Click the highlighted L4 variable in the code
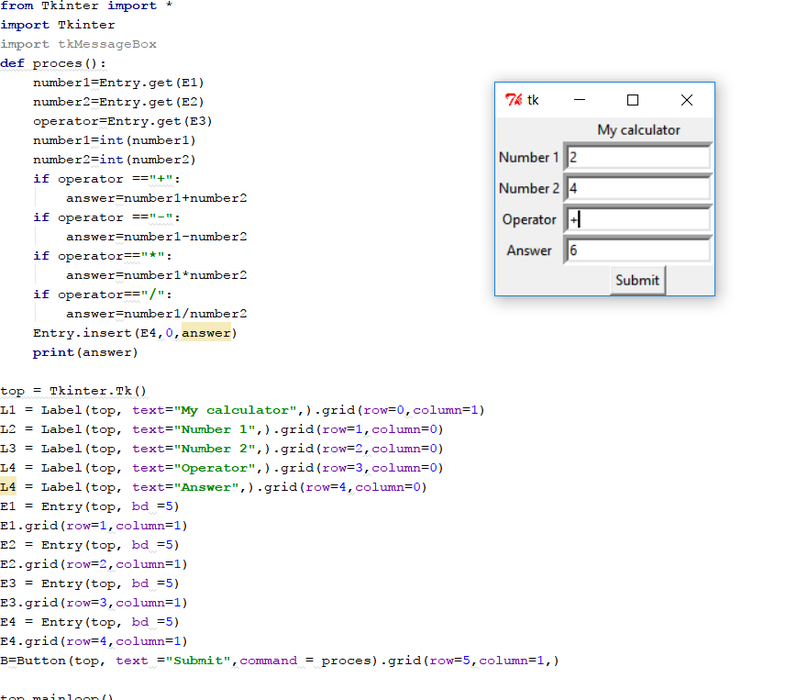This screenshot has width=808, height=700. 9,487
